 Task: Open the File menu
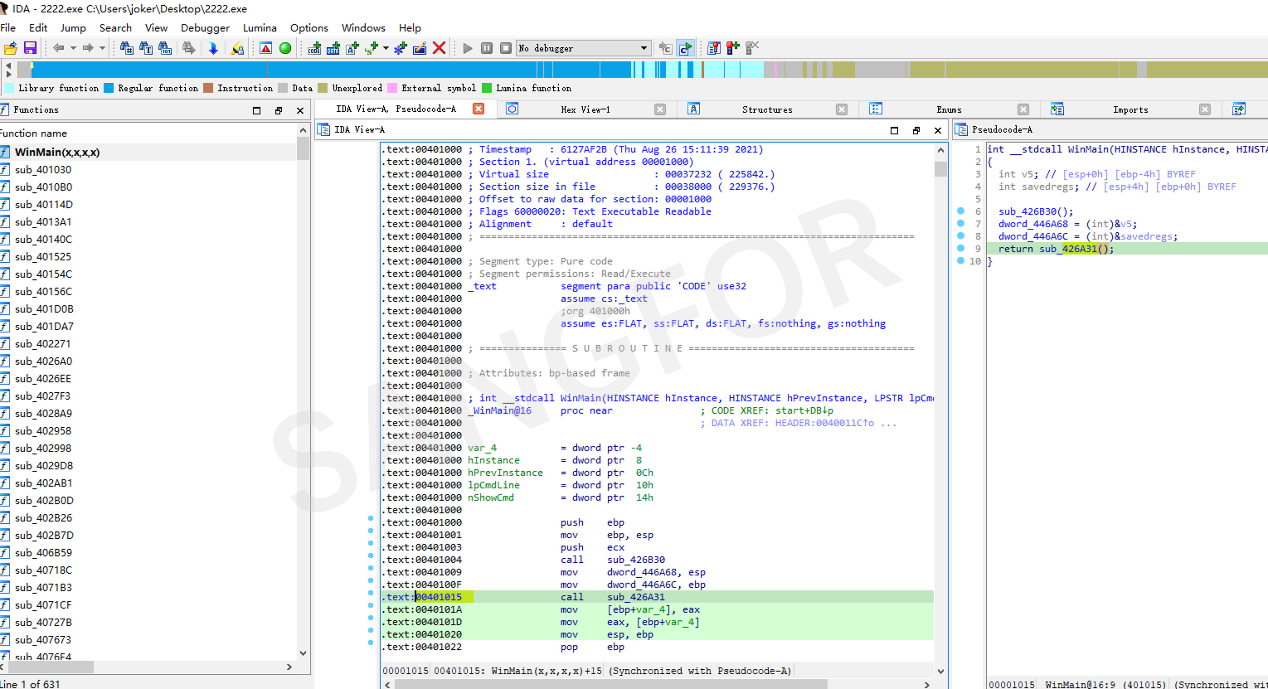coord(8,28)
